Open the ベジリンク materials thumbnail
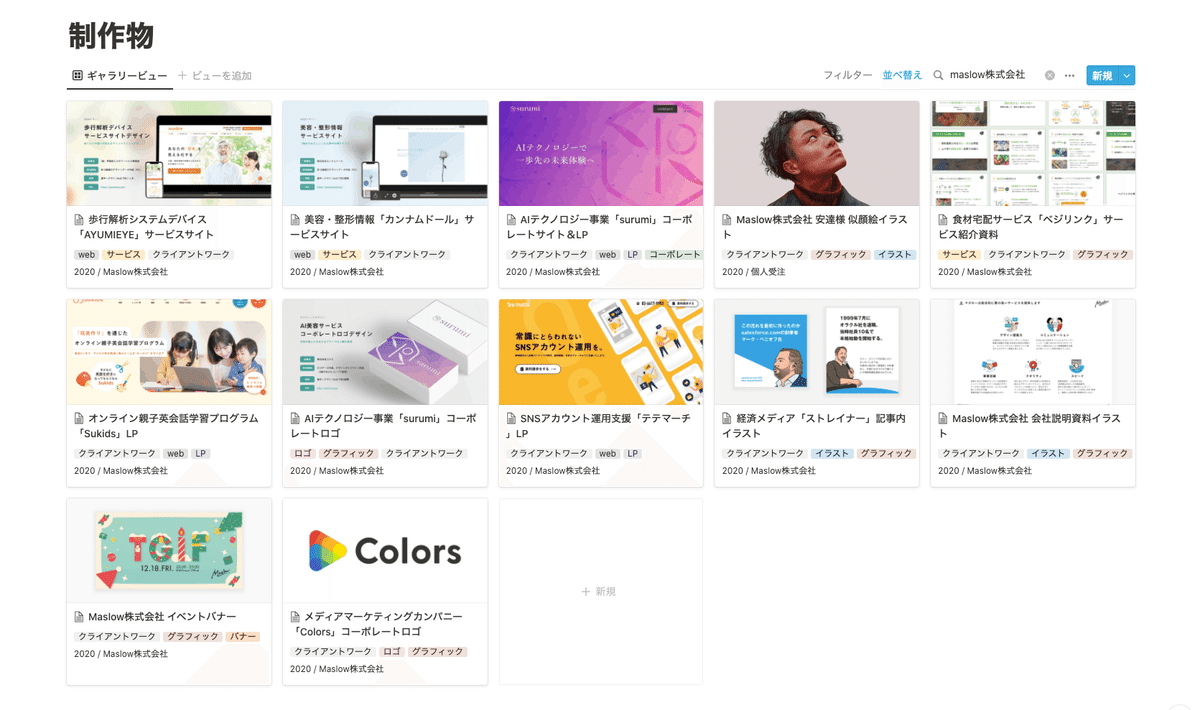 tap(1033, 153)
